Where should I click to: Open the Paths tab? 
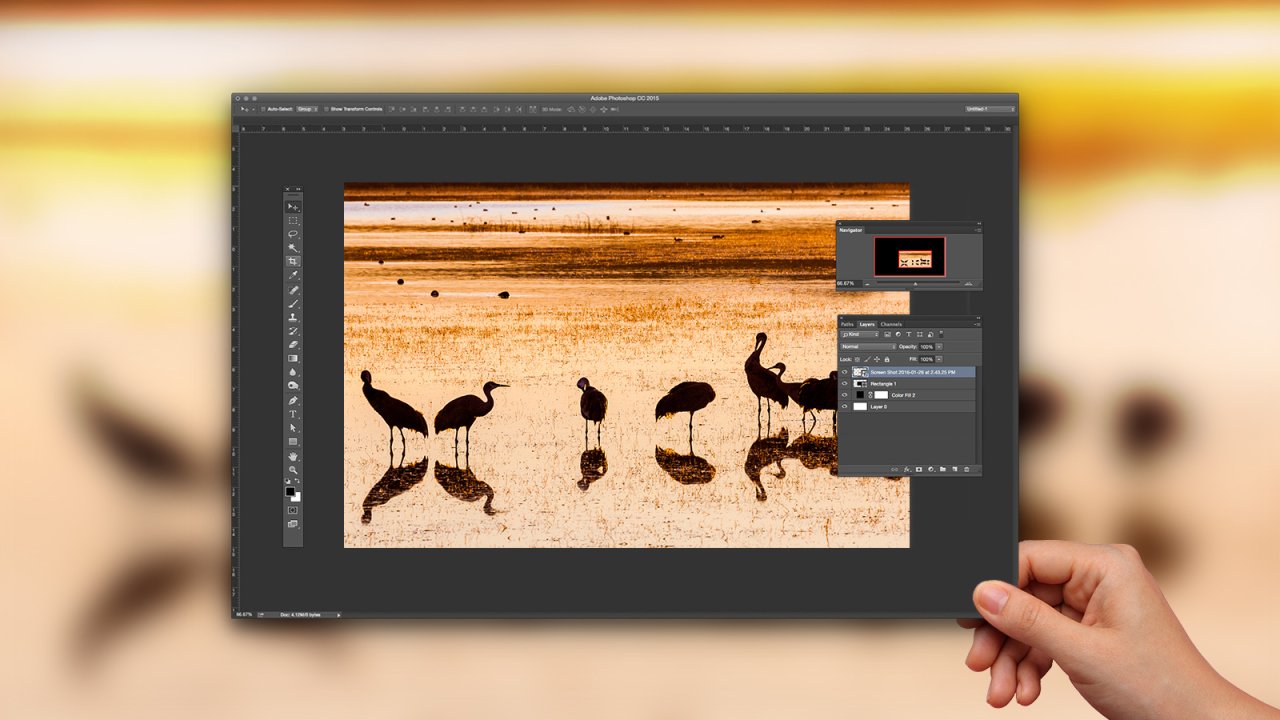point(846,324)
